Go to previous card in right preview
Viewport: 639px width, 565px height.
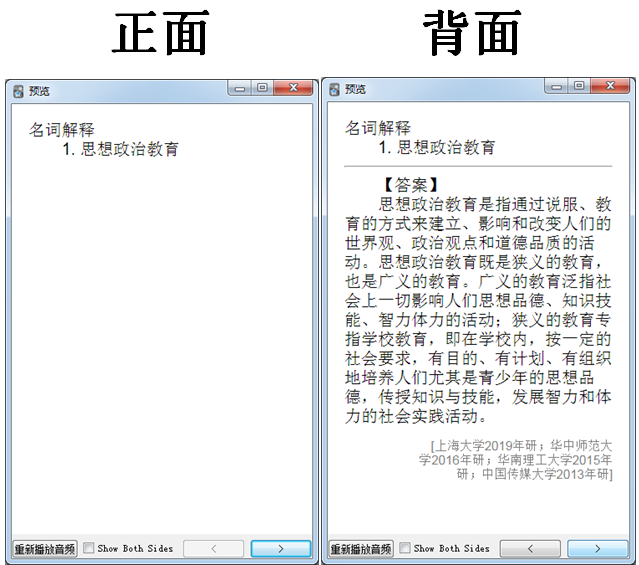530,549
